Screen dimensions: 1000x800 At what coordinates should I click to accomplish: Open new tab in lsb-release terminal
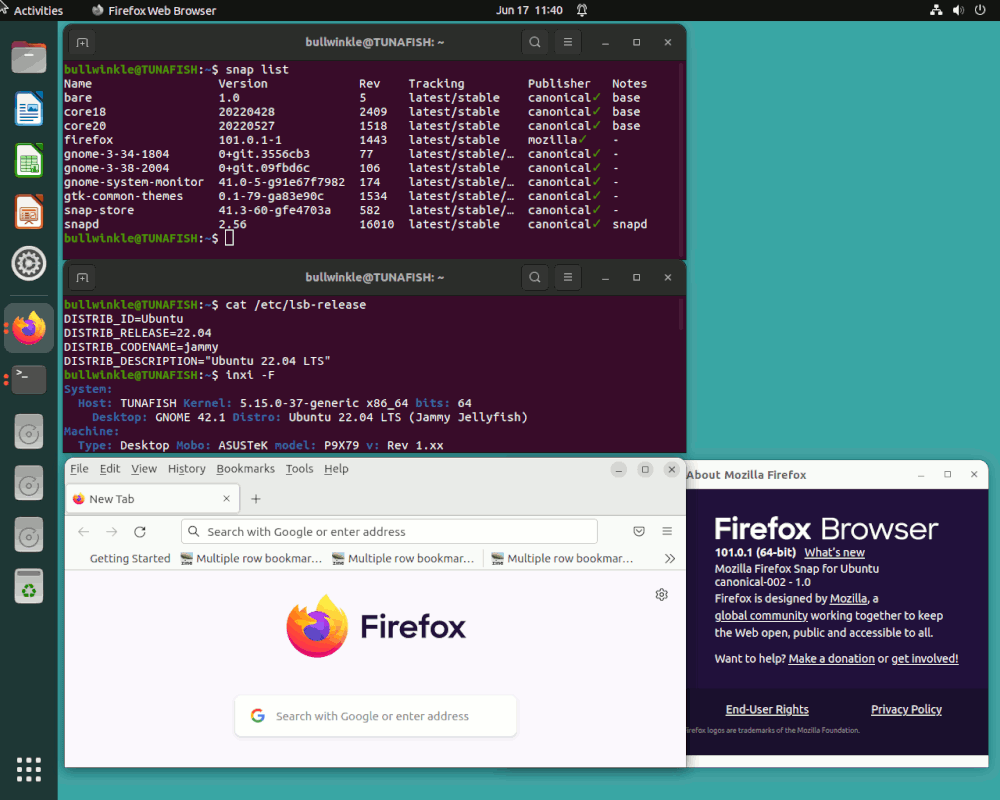[82, 278]
